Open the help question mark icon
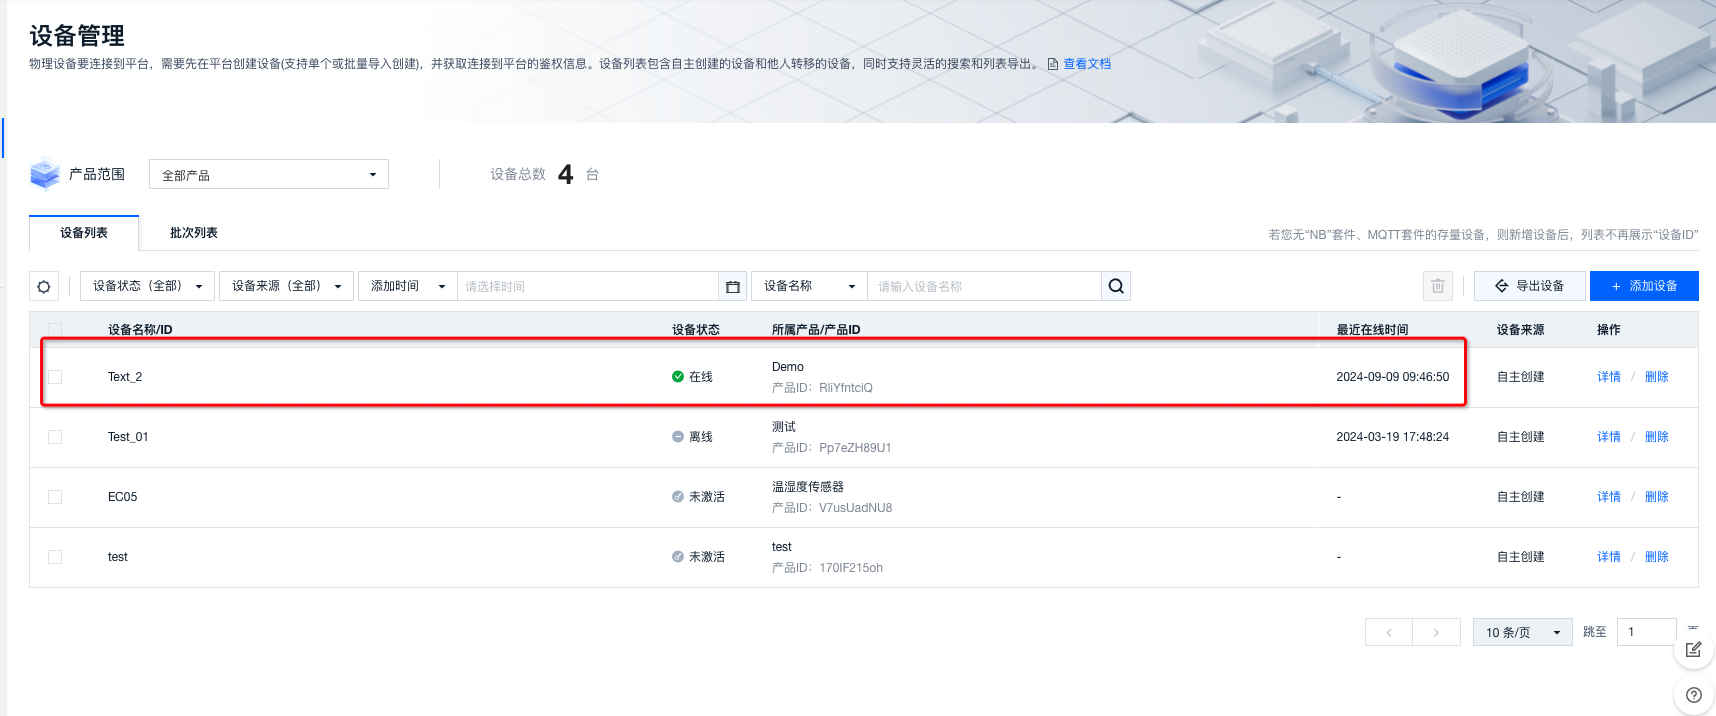 (x=1693, y=695)
